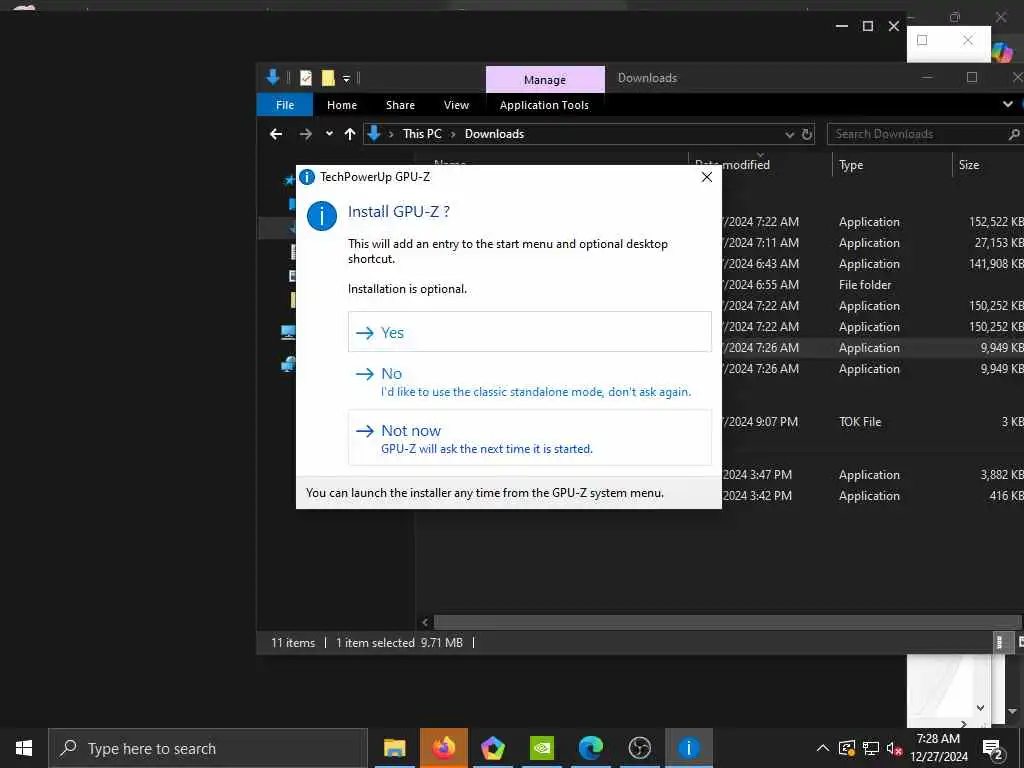
Task: Select the Manage contextual tab
Action: (x=545, y=80)
